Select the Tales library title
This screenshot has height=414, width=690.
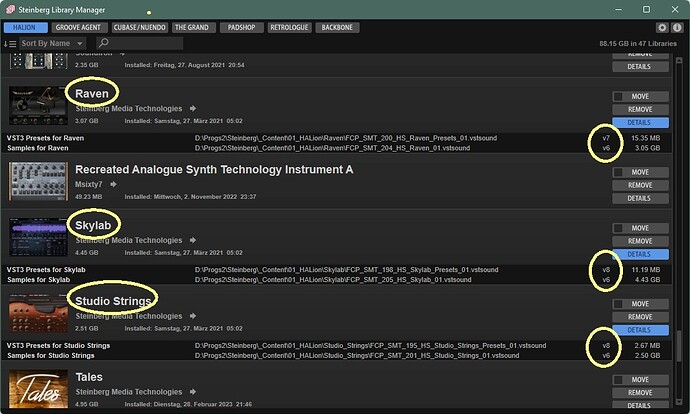[x=89, y=377]
